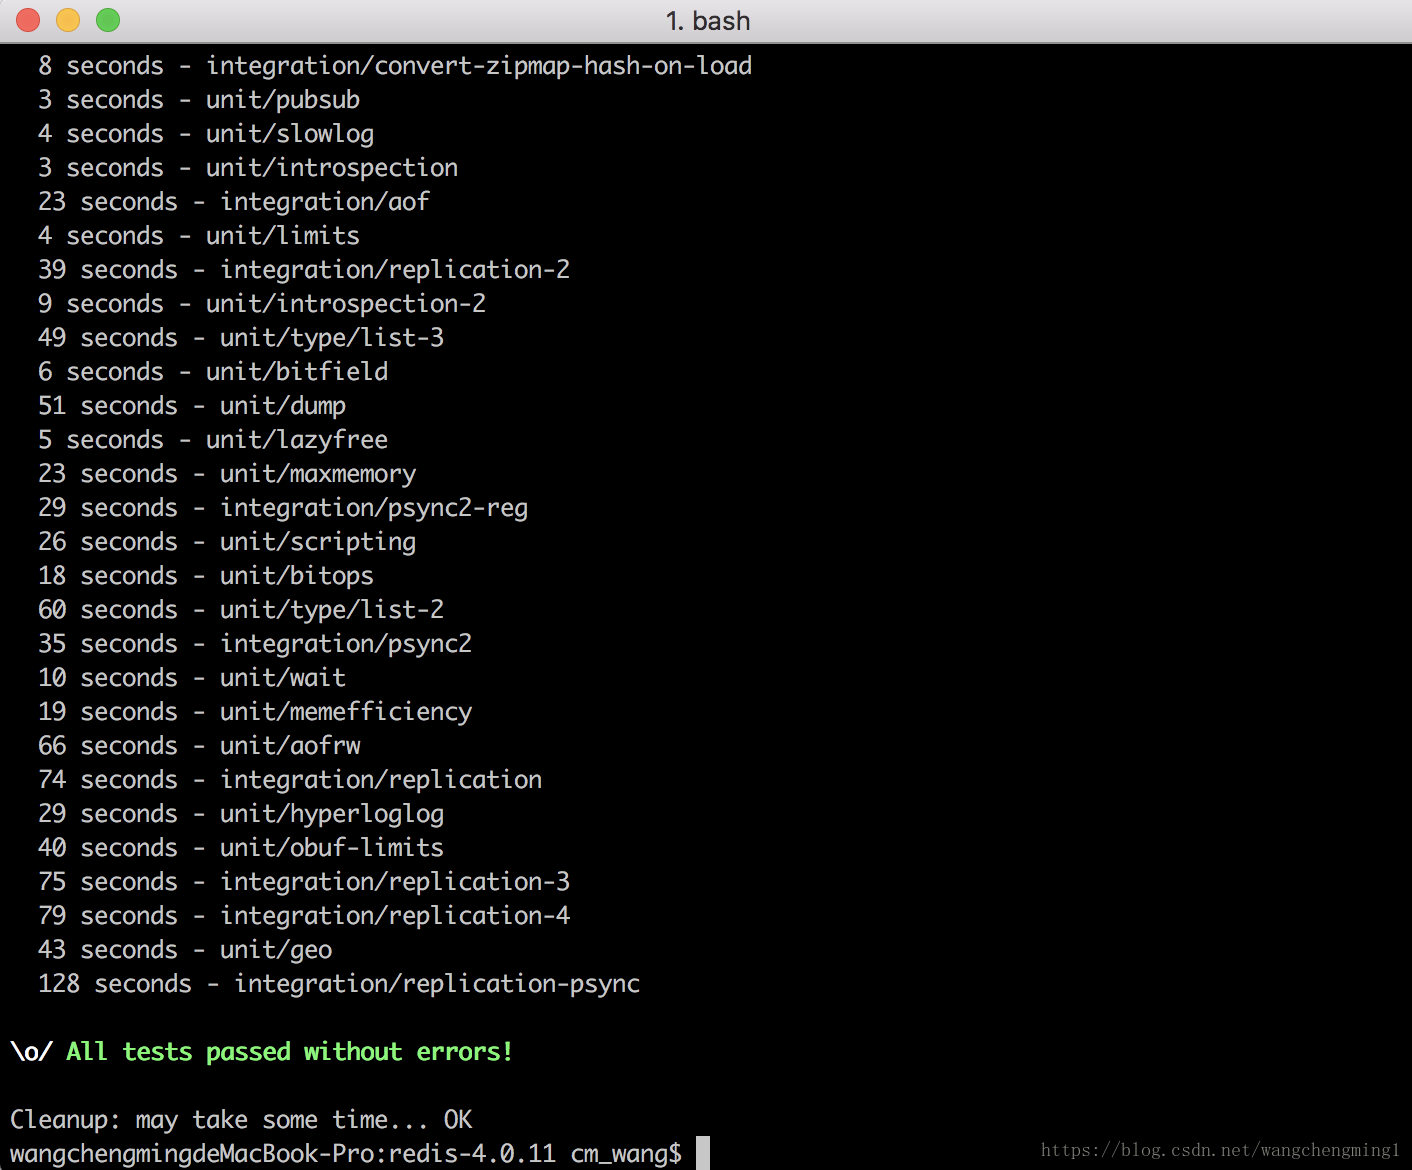Click the 'unit/pubsub' test line
1412x1170 pixels.
(x=199, y=100)
